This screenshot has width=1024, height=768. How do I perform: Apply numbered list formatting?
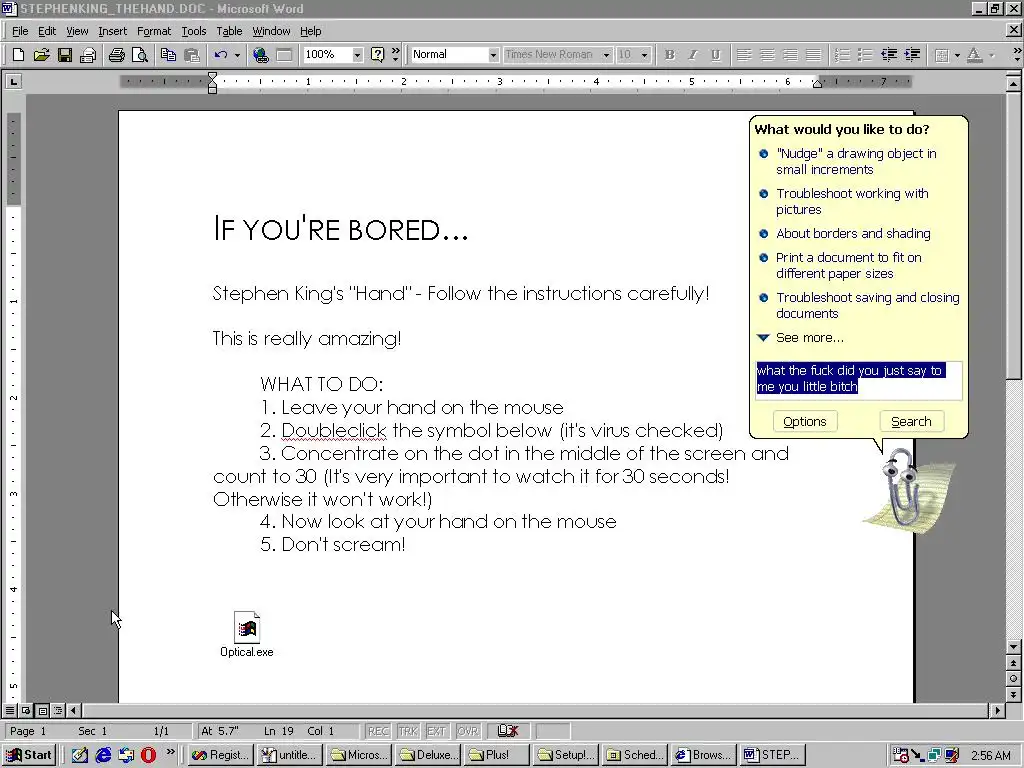coord(842,55)
